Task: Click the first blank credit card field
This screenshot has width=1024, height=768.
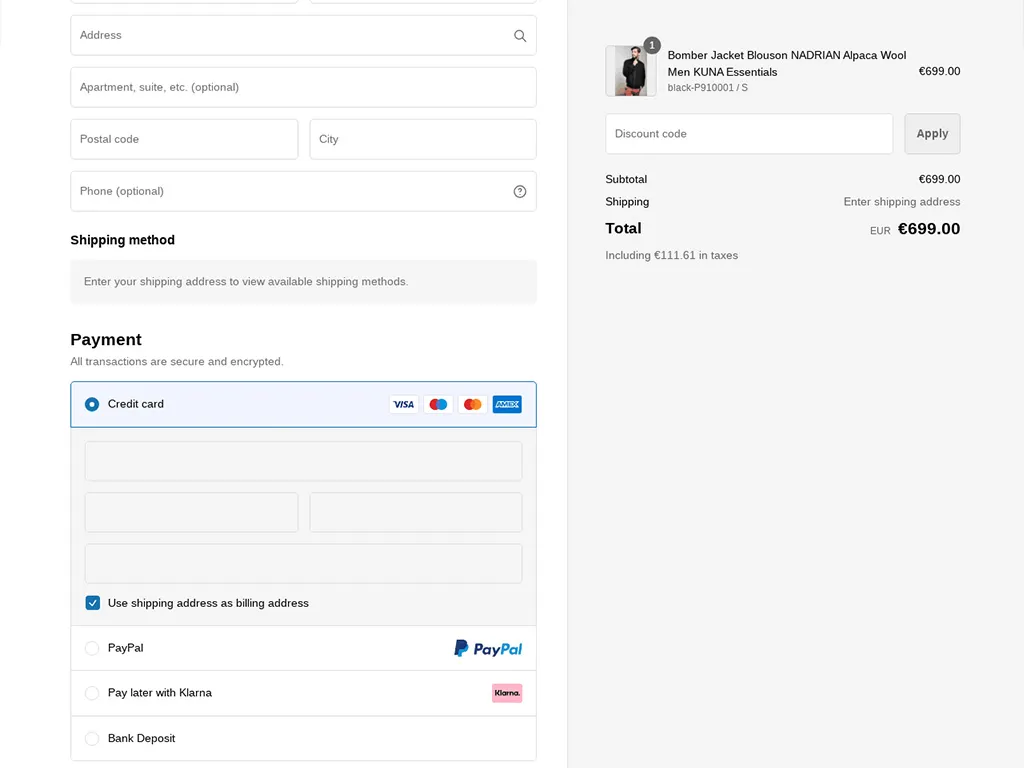Action: [304, 461]
